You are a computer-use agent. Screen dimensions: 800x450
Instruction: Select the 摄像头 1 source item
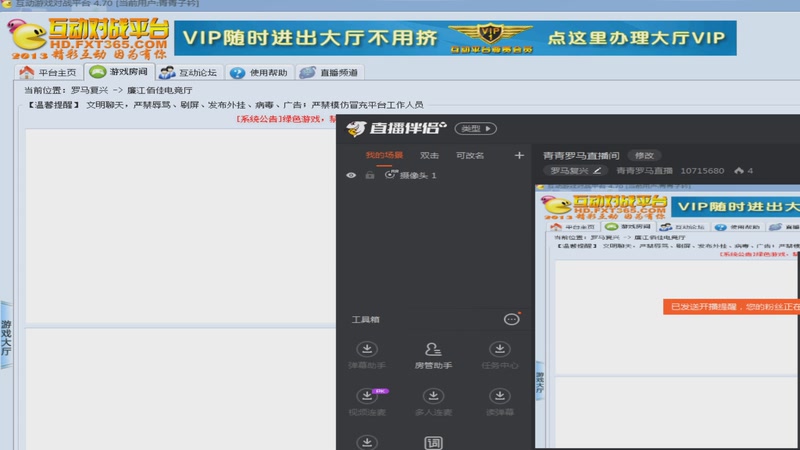(x=411, y=176)
